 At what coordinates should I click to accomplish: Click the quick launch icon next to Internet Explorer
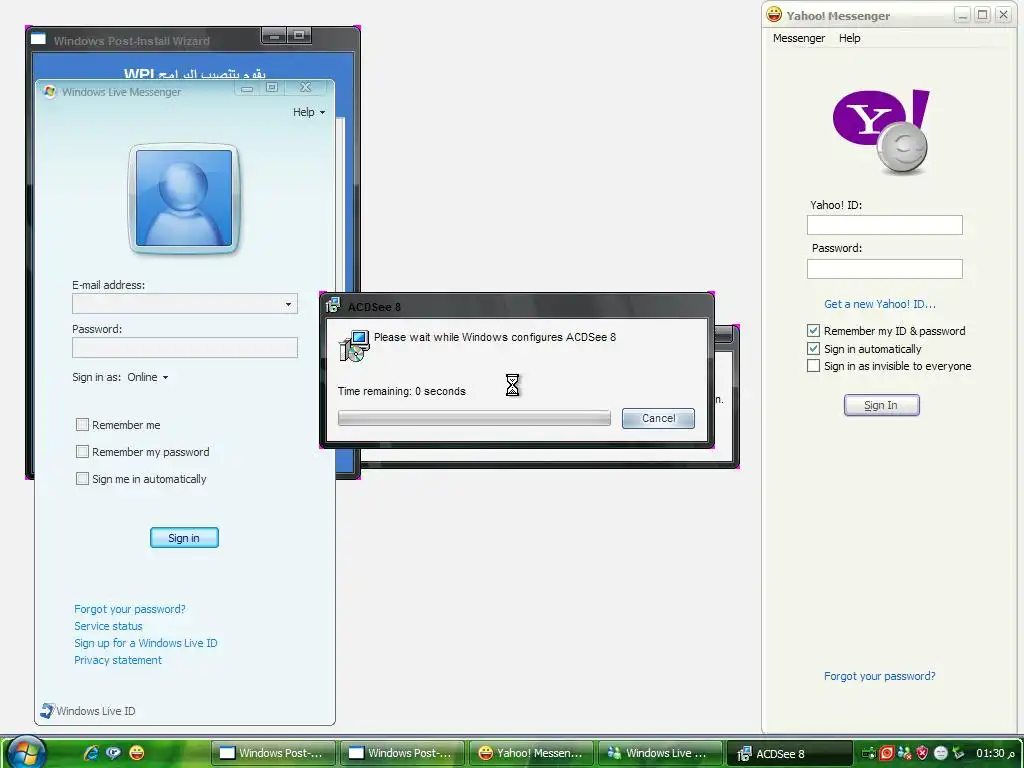[114, 752]
